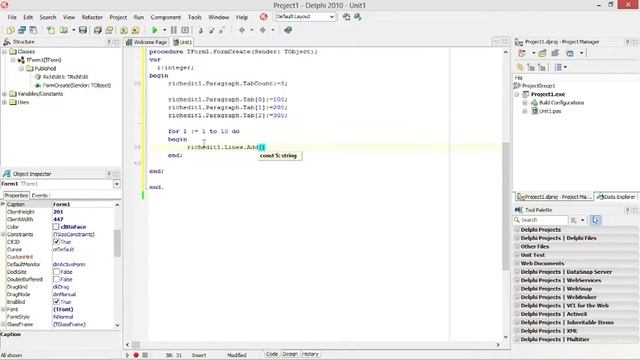Click the Program Reset icon beside Pause

(185, 30)
